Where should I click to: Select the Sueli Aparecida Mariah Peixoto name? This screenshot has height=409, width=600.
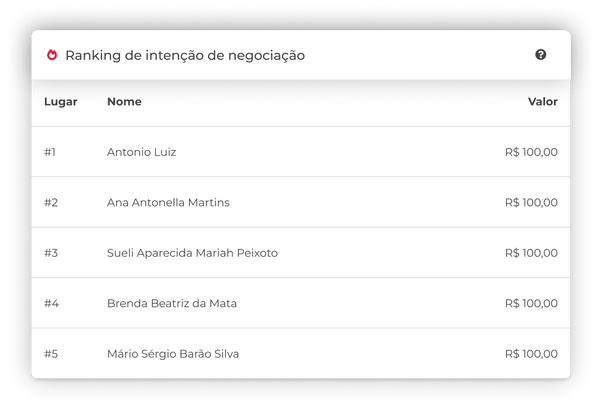192,253
